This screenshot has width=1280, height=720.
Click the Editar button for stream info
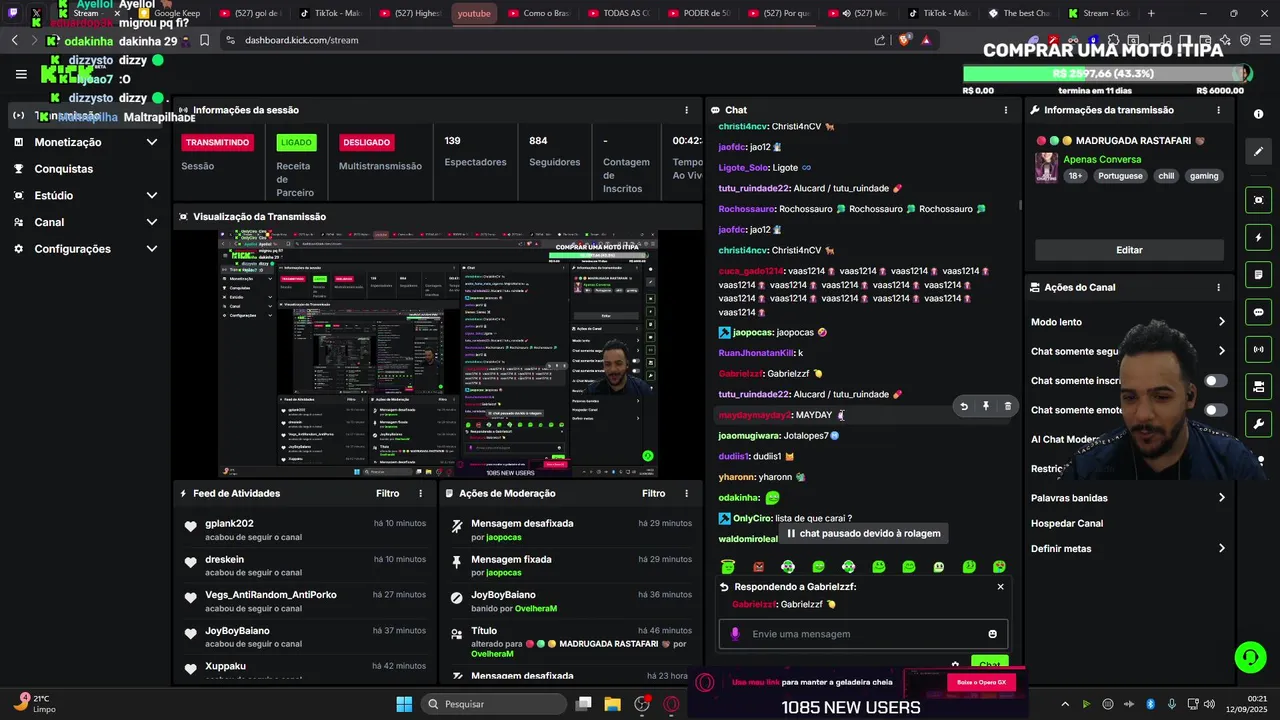tap(1129, 250)
